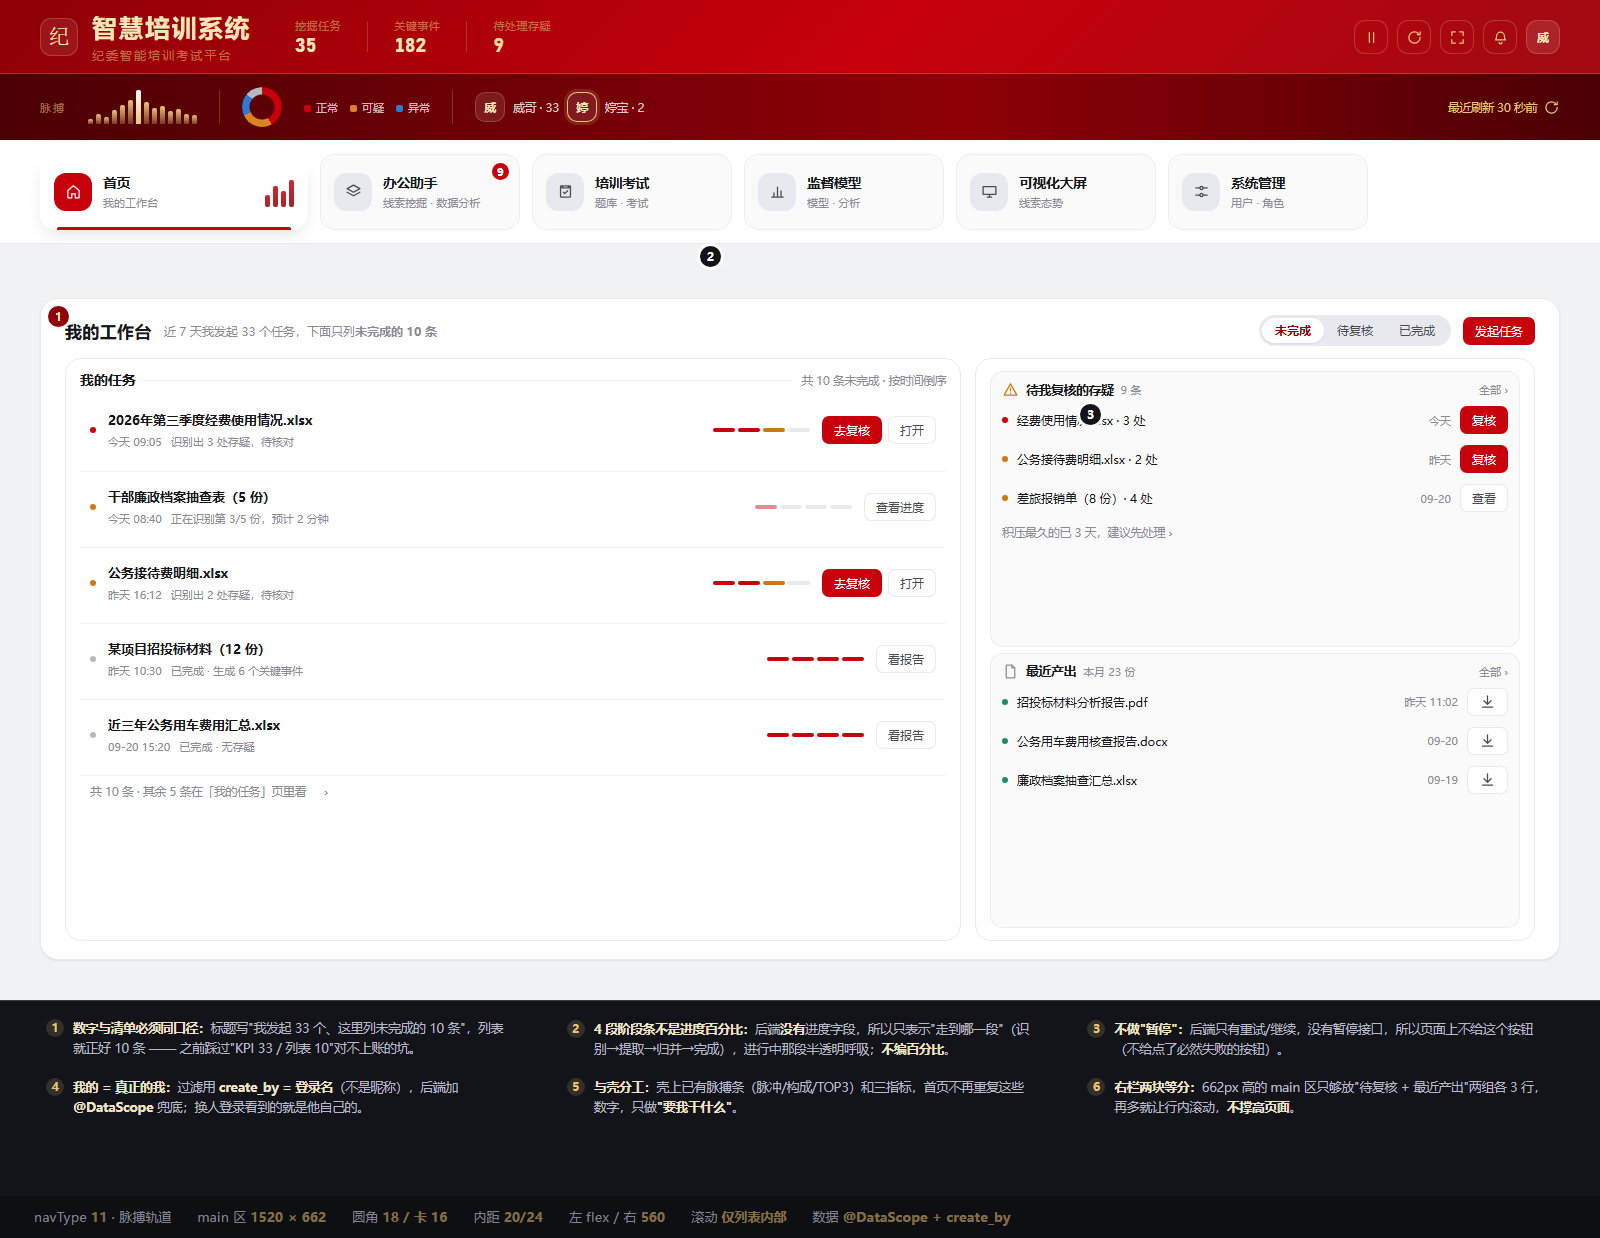
Task: Click the 发起任务 button
Action: 1498,331
